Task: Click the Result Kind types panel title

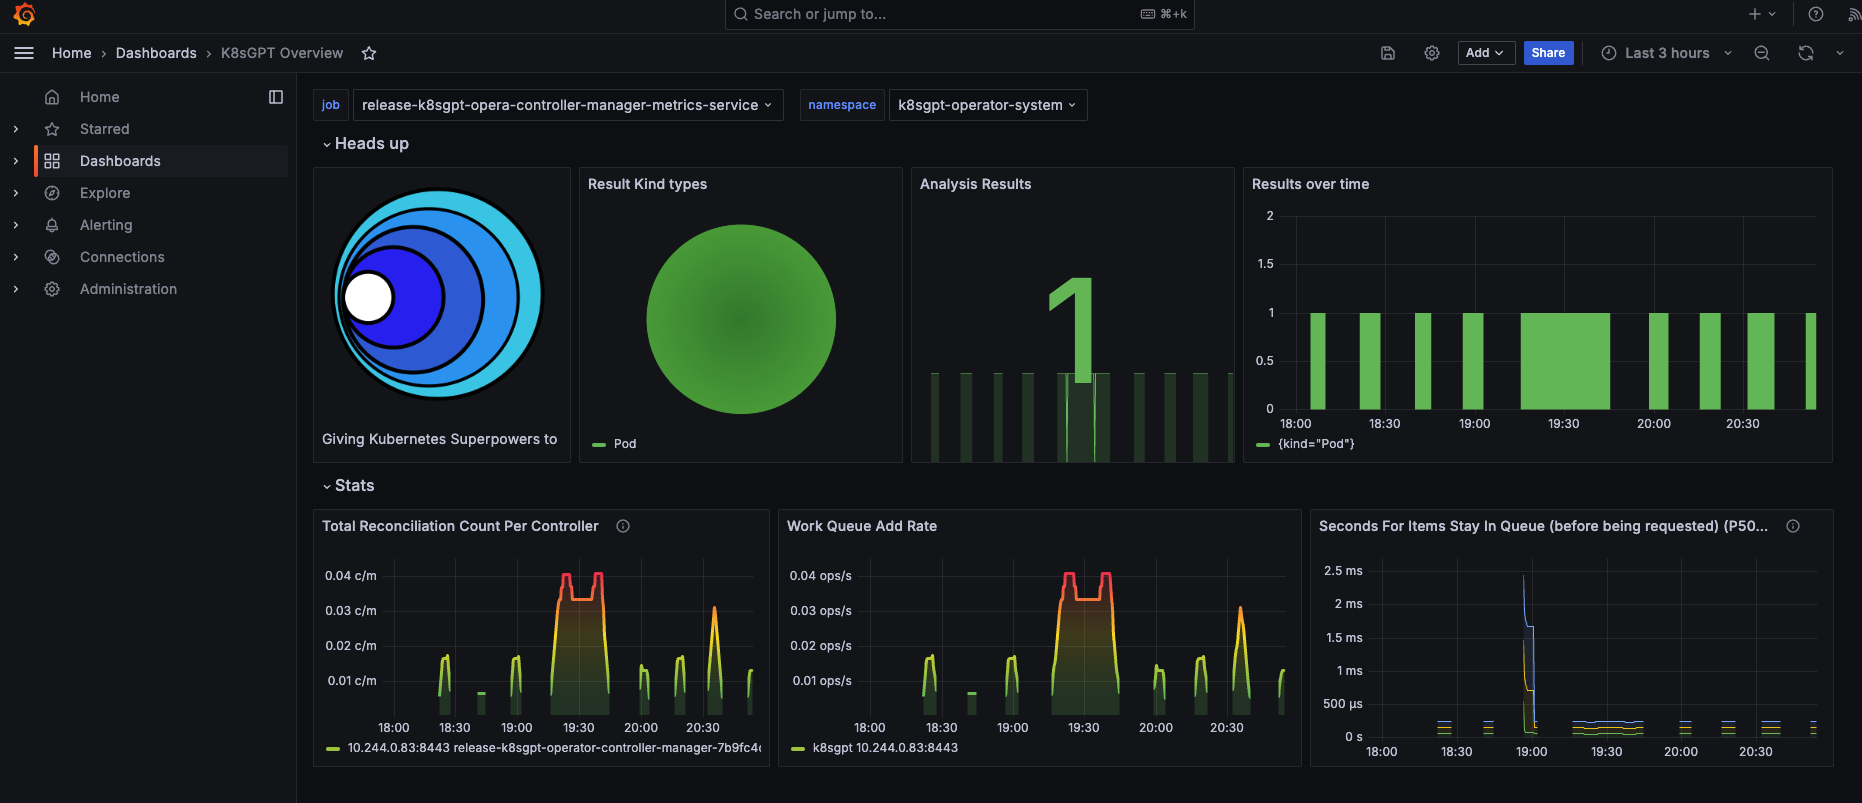Action: click(647, 184)
